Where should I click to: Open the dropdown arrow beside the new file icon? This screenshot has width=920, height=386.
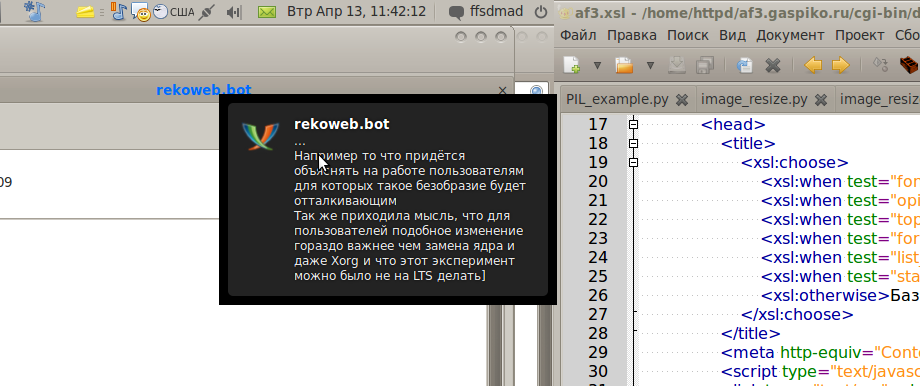(x=597, y=65)
